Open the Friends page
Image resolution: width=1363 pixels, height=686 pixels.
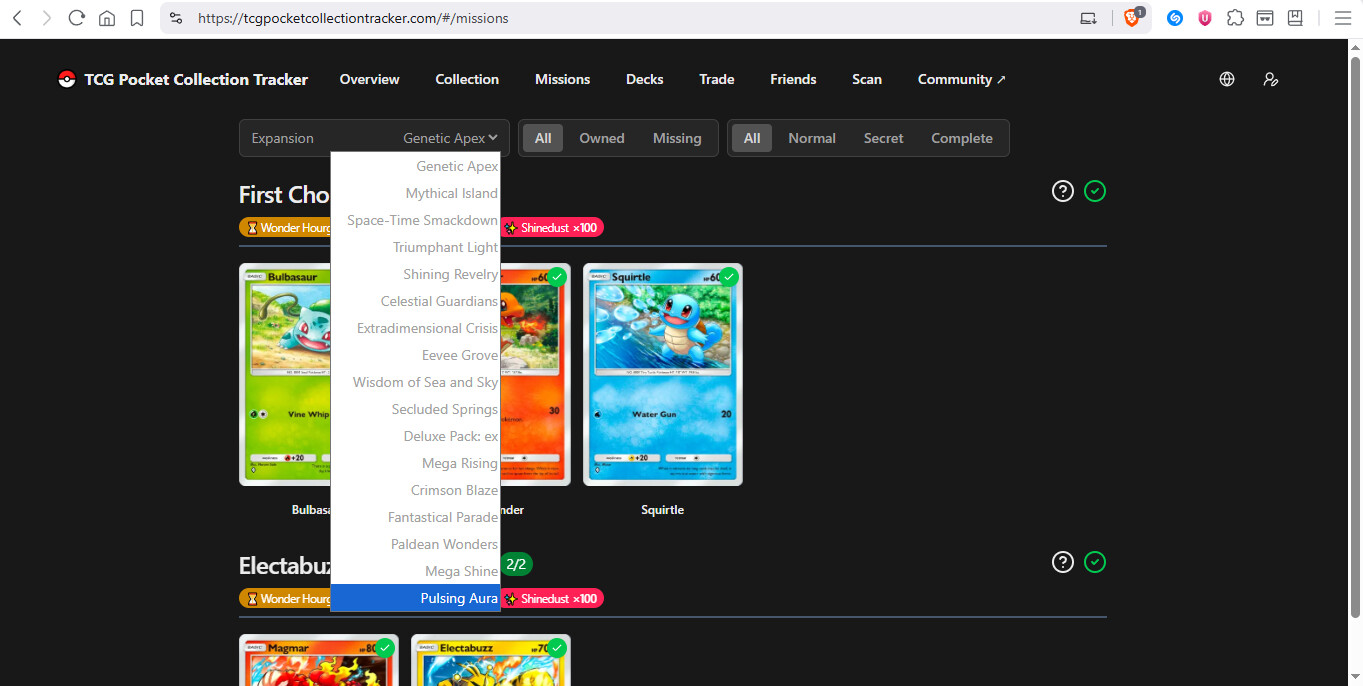coord(793,79)
